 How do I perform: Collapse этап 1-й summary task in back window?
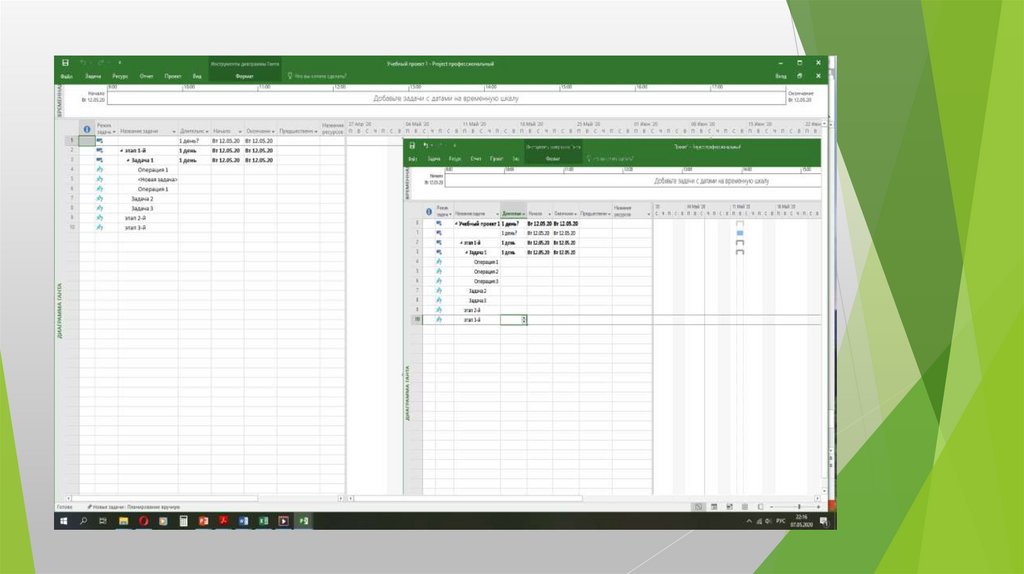[x=121, y=151]
